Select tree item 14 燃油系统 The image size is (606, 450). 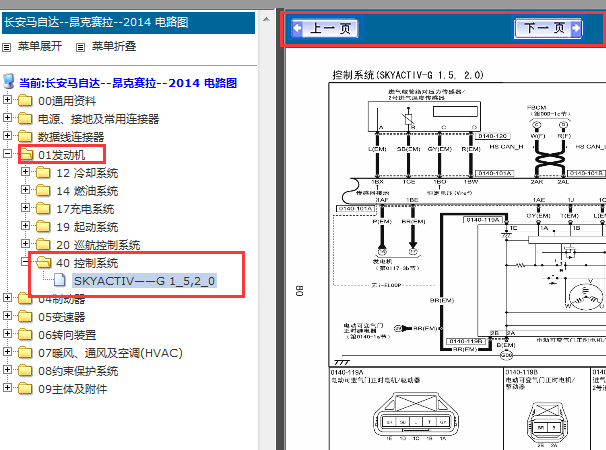click(87, 191)
